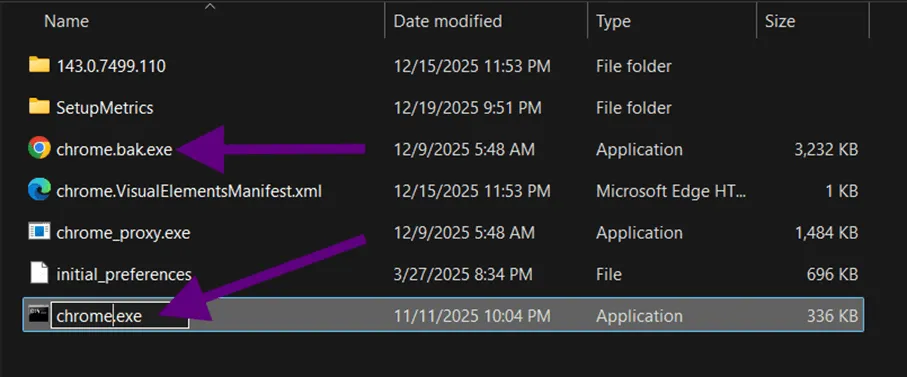The image size is (907, 377).
Task: Click the Microsoft Edge HT... type cell
Action: pyautogui.click(x=672, y=191)
